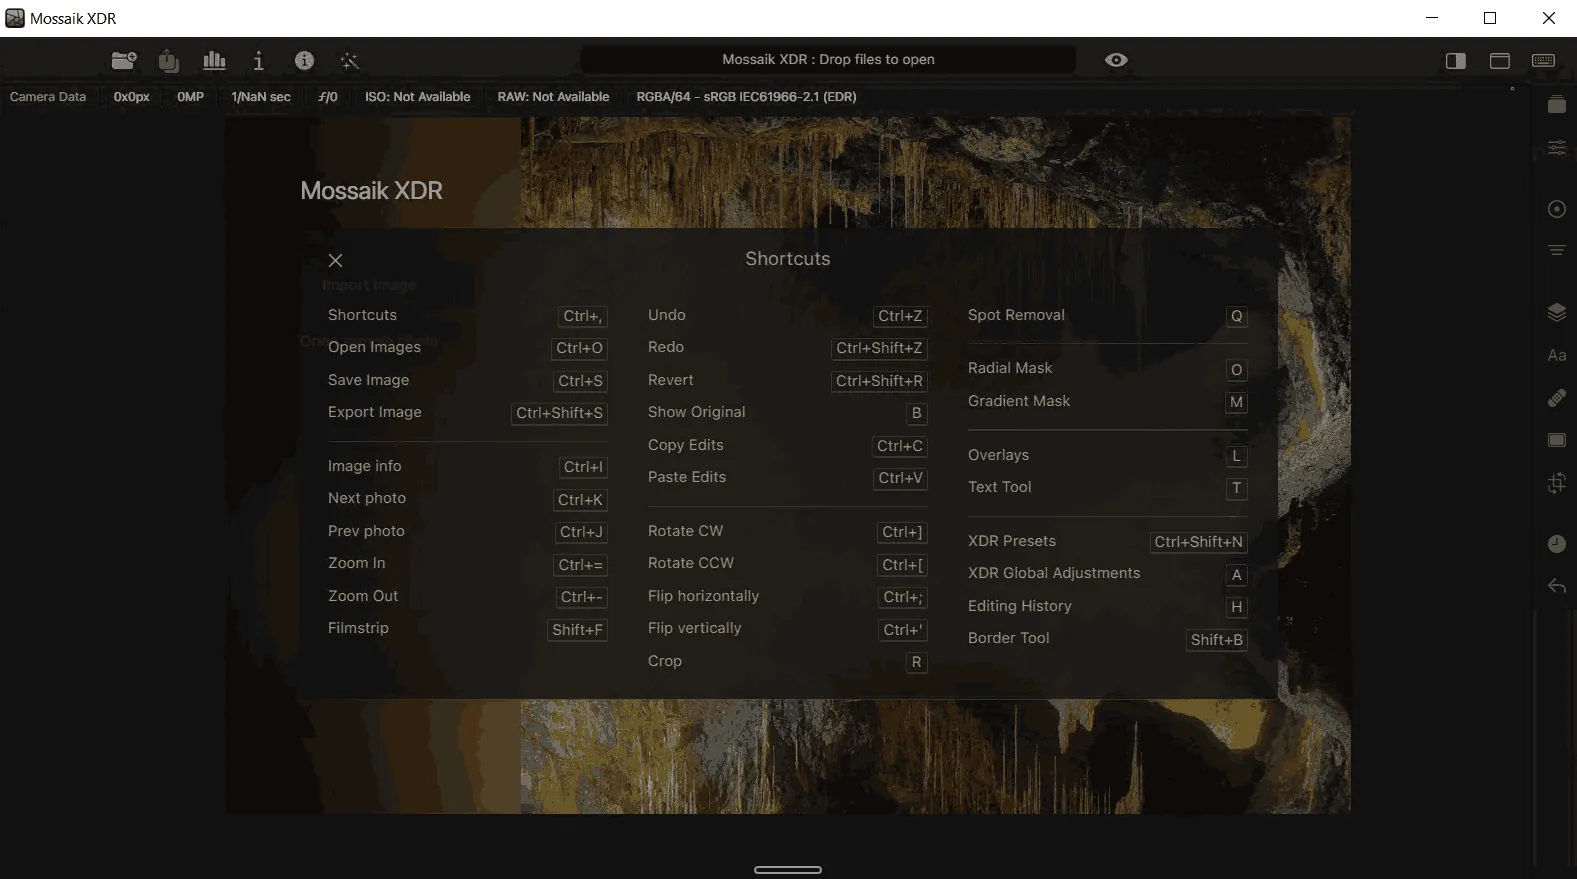Click the 'Border Tool' shortcut row label
This screenshot has height=879, width=1577.
click(1009, 638)
